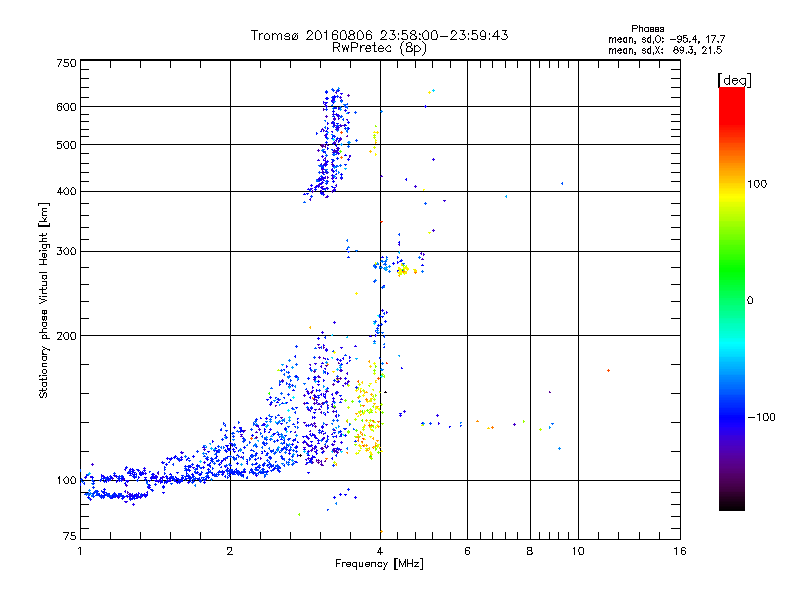Click the colorbar tick label '-100'

[x=761, y=417]
